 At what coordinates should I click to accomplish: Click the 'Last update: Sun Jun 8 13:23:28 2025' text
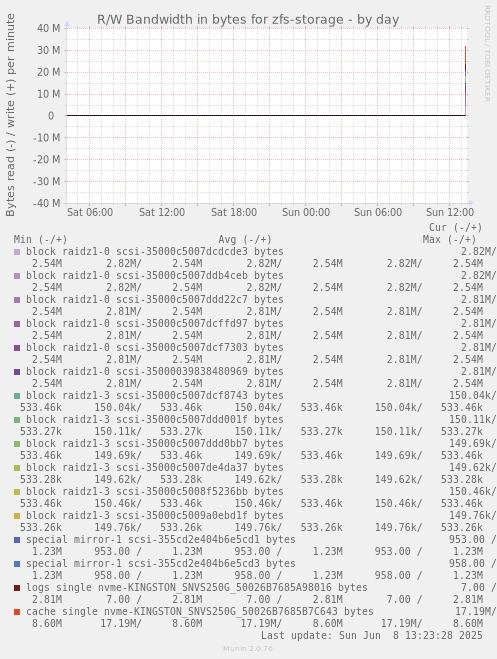372,635
